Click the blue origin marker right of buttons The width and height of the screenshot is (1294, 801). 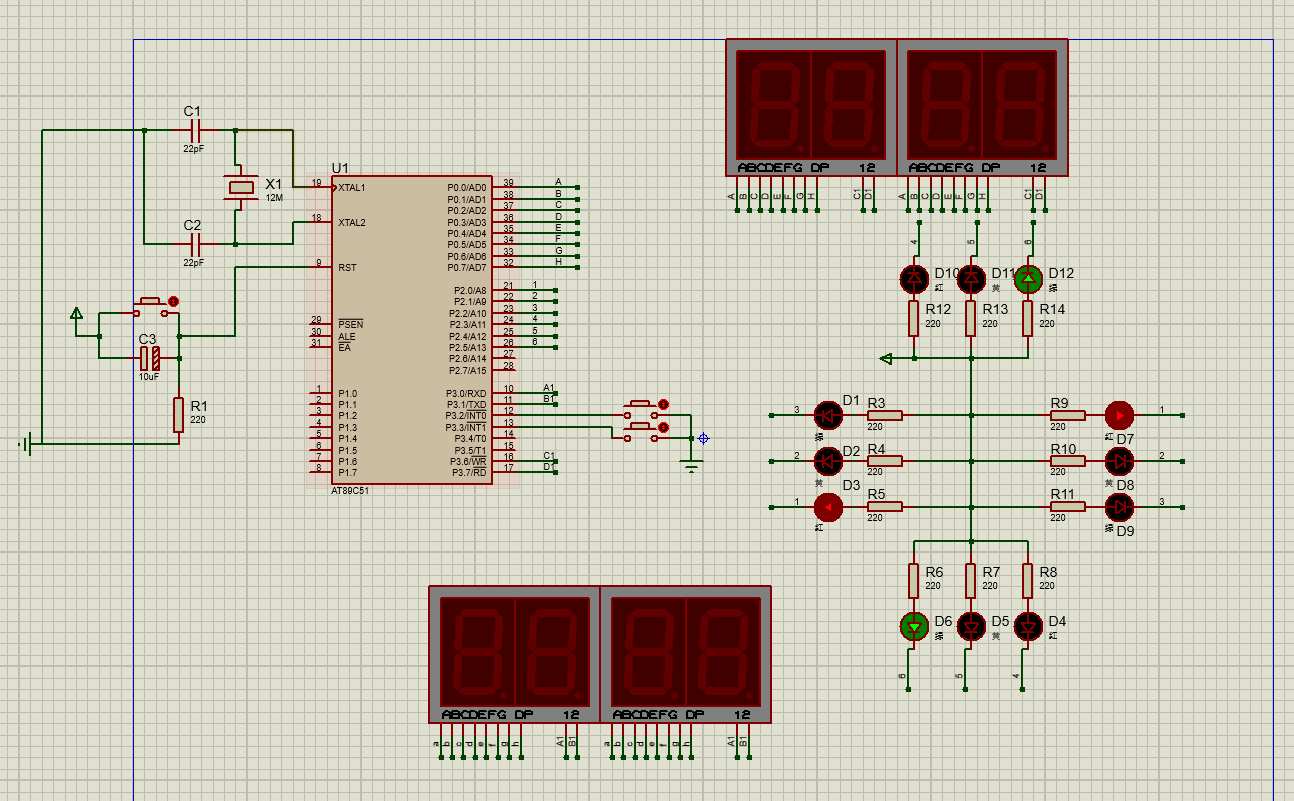pyautogui.click(x=703, y=438)
